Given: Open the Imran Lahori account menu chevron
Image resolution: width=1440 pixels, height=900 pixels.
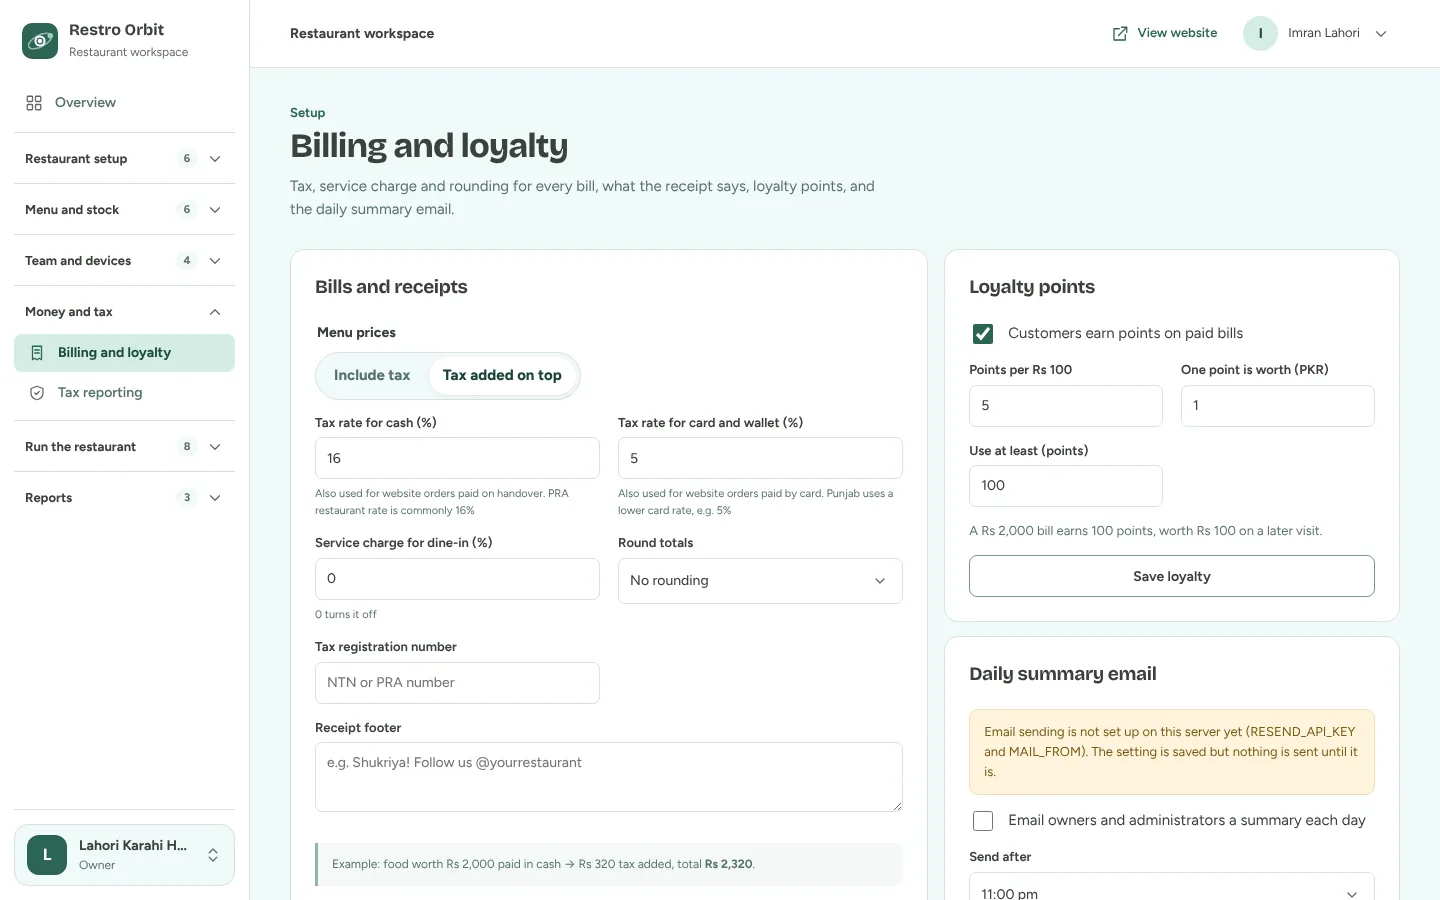Looking at the screenshot, I should tap(1381, 34).
